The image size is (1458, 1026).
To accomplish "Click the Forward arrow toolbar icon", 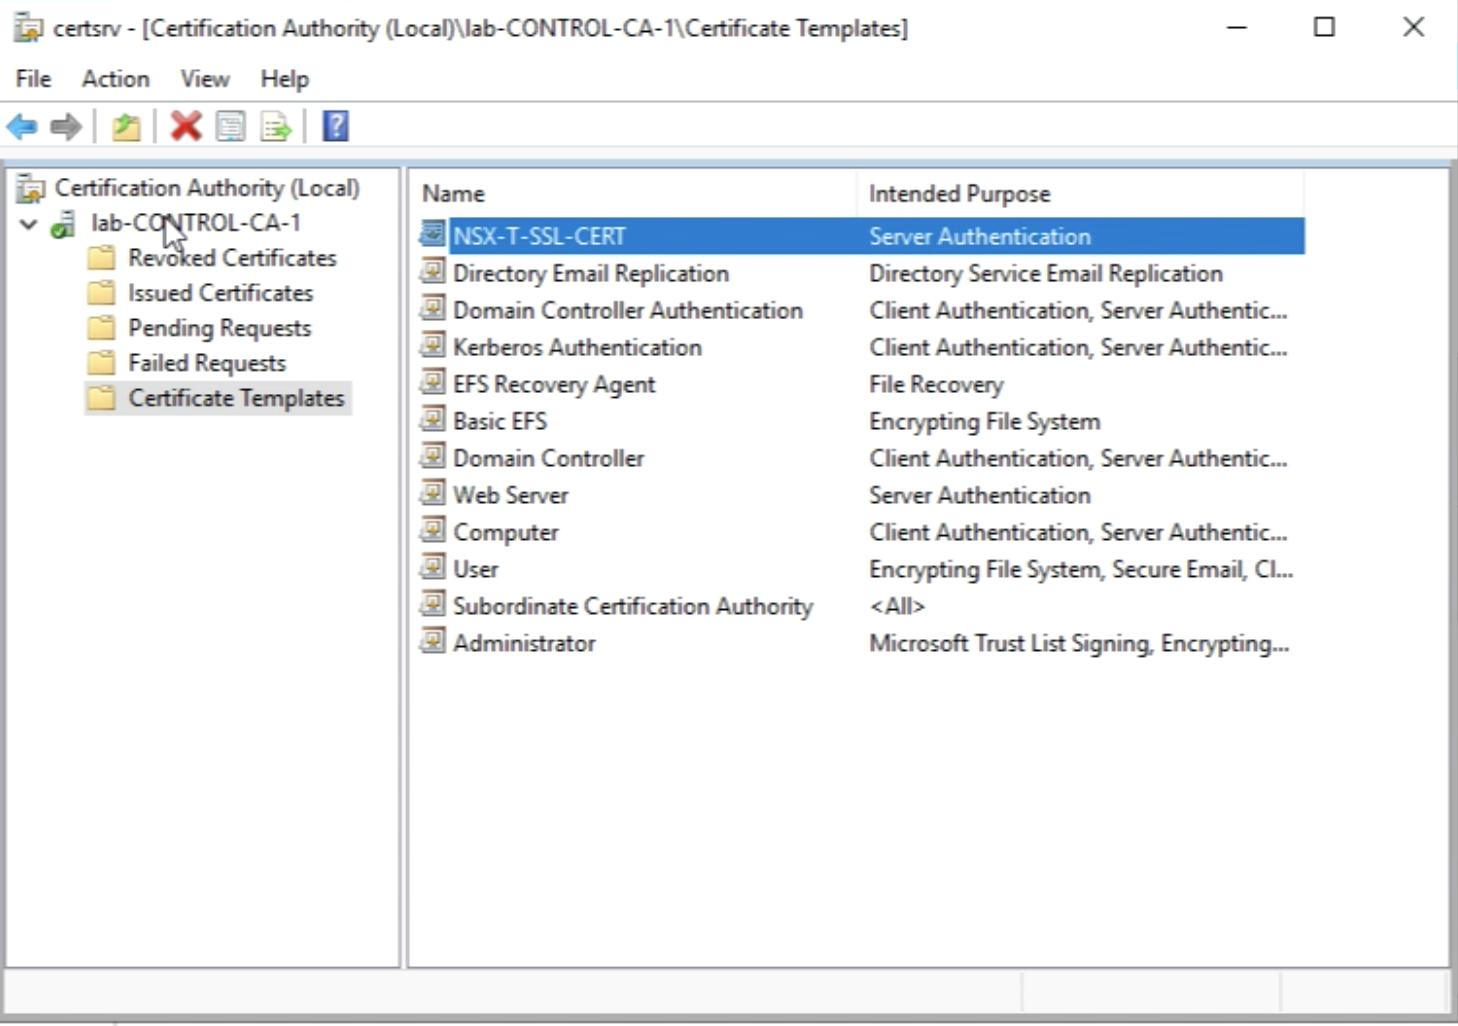I will (66, 127).
